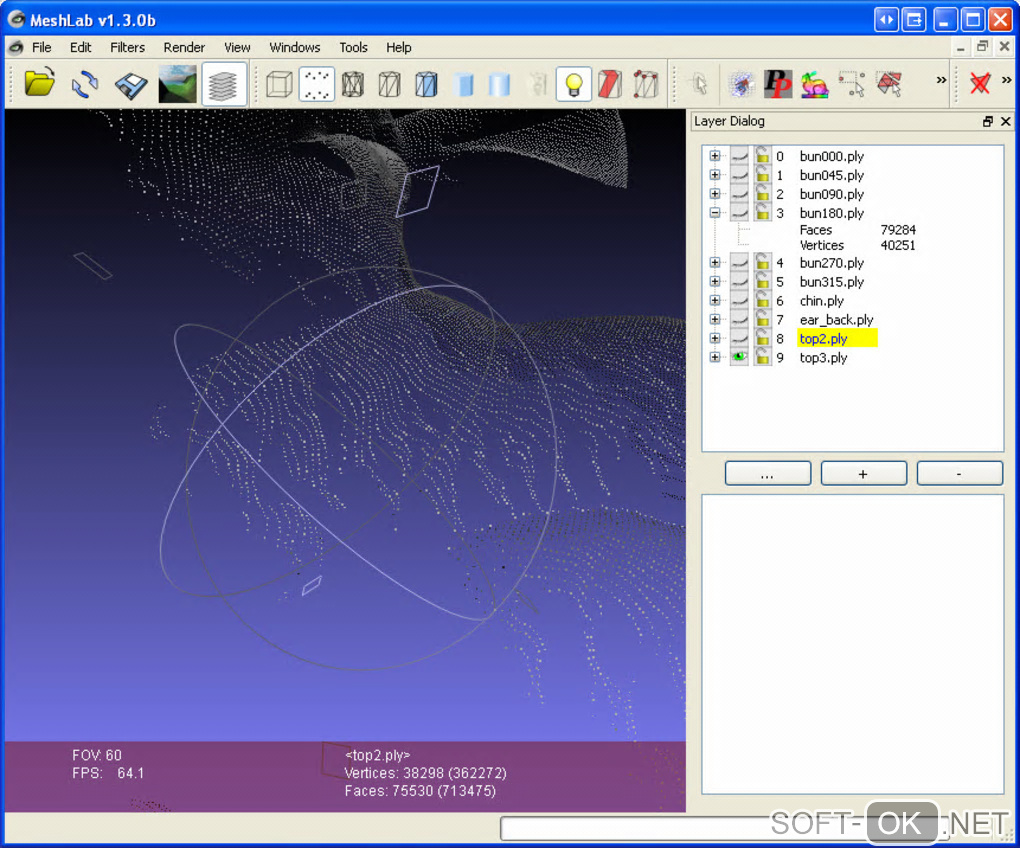Image resolution: width=1020 pixels, height=848 pixels.
Task: Toggle the lock icon for chin.ply
Action: 762,301
